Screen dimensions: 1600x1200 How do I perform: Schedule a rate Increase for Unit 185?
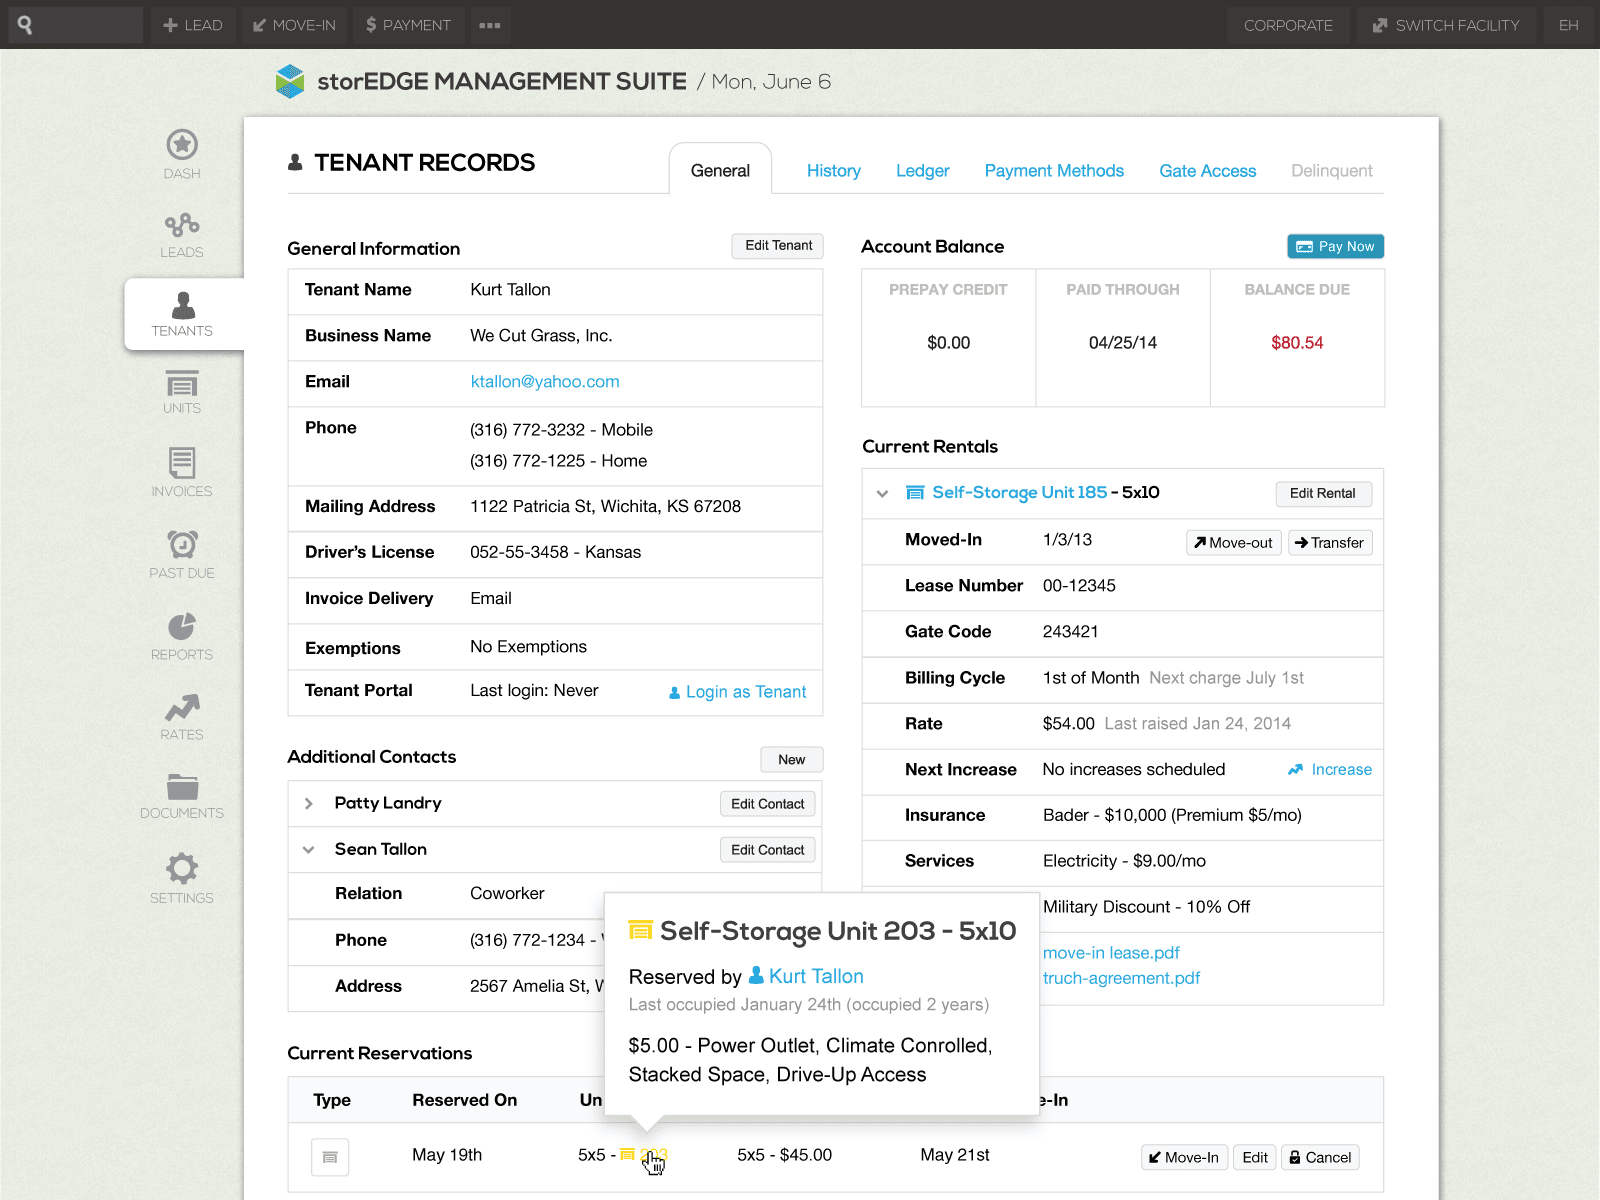pos(1329,770)
